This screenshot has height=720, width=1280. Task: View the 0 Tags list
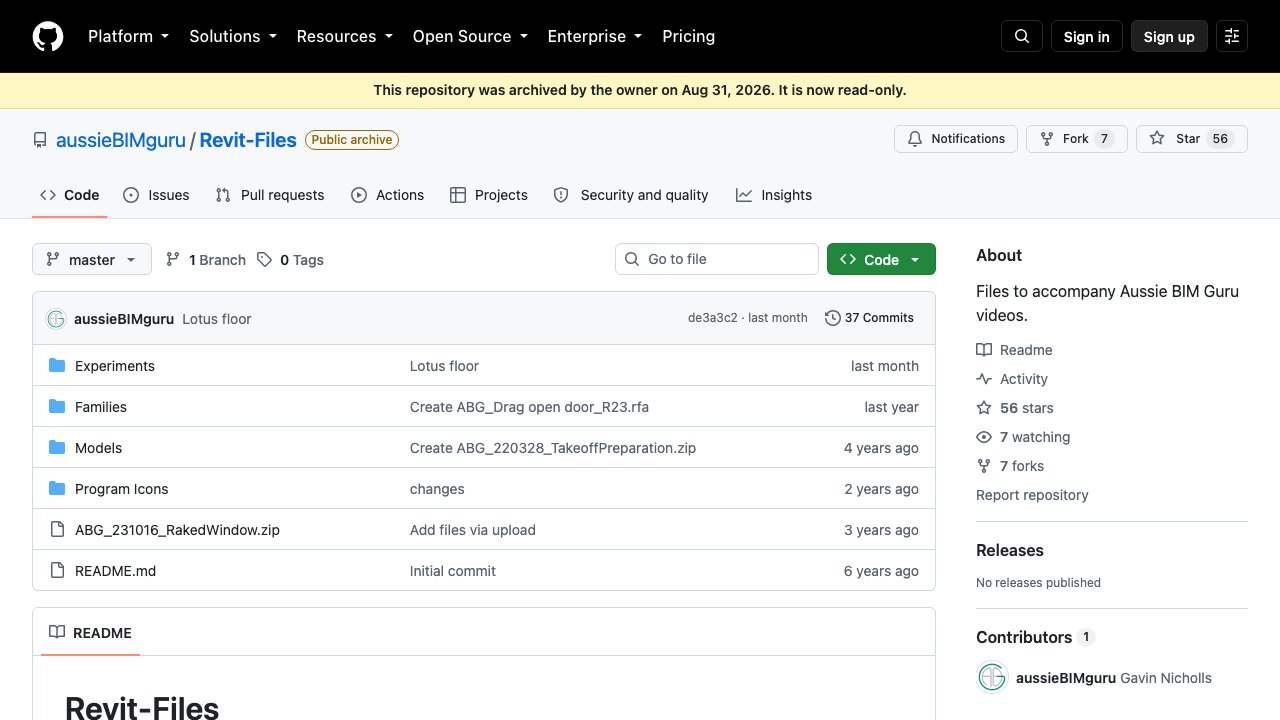pyautogui.click(x=290, y=260)
